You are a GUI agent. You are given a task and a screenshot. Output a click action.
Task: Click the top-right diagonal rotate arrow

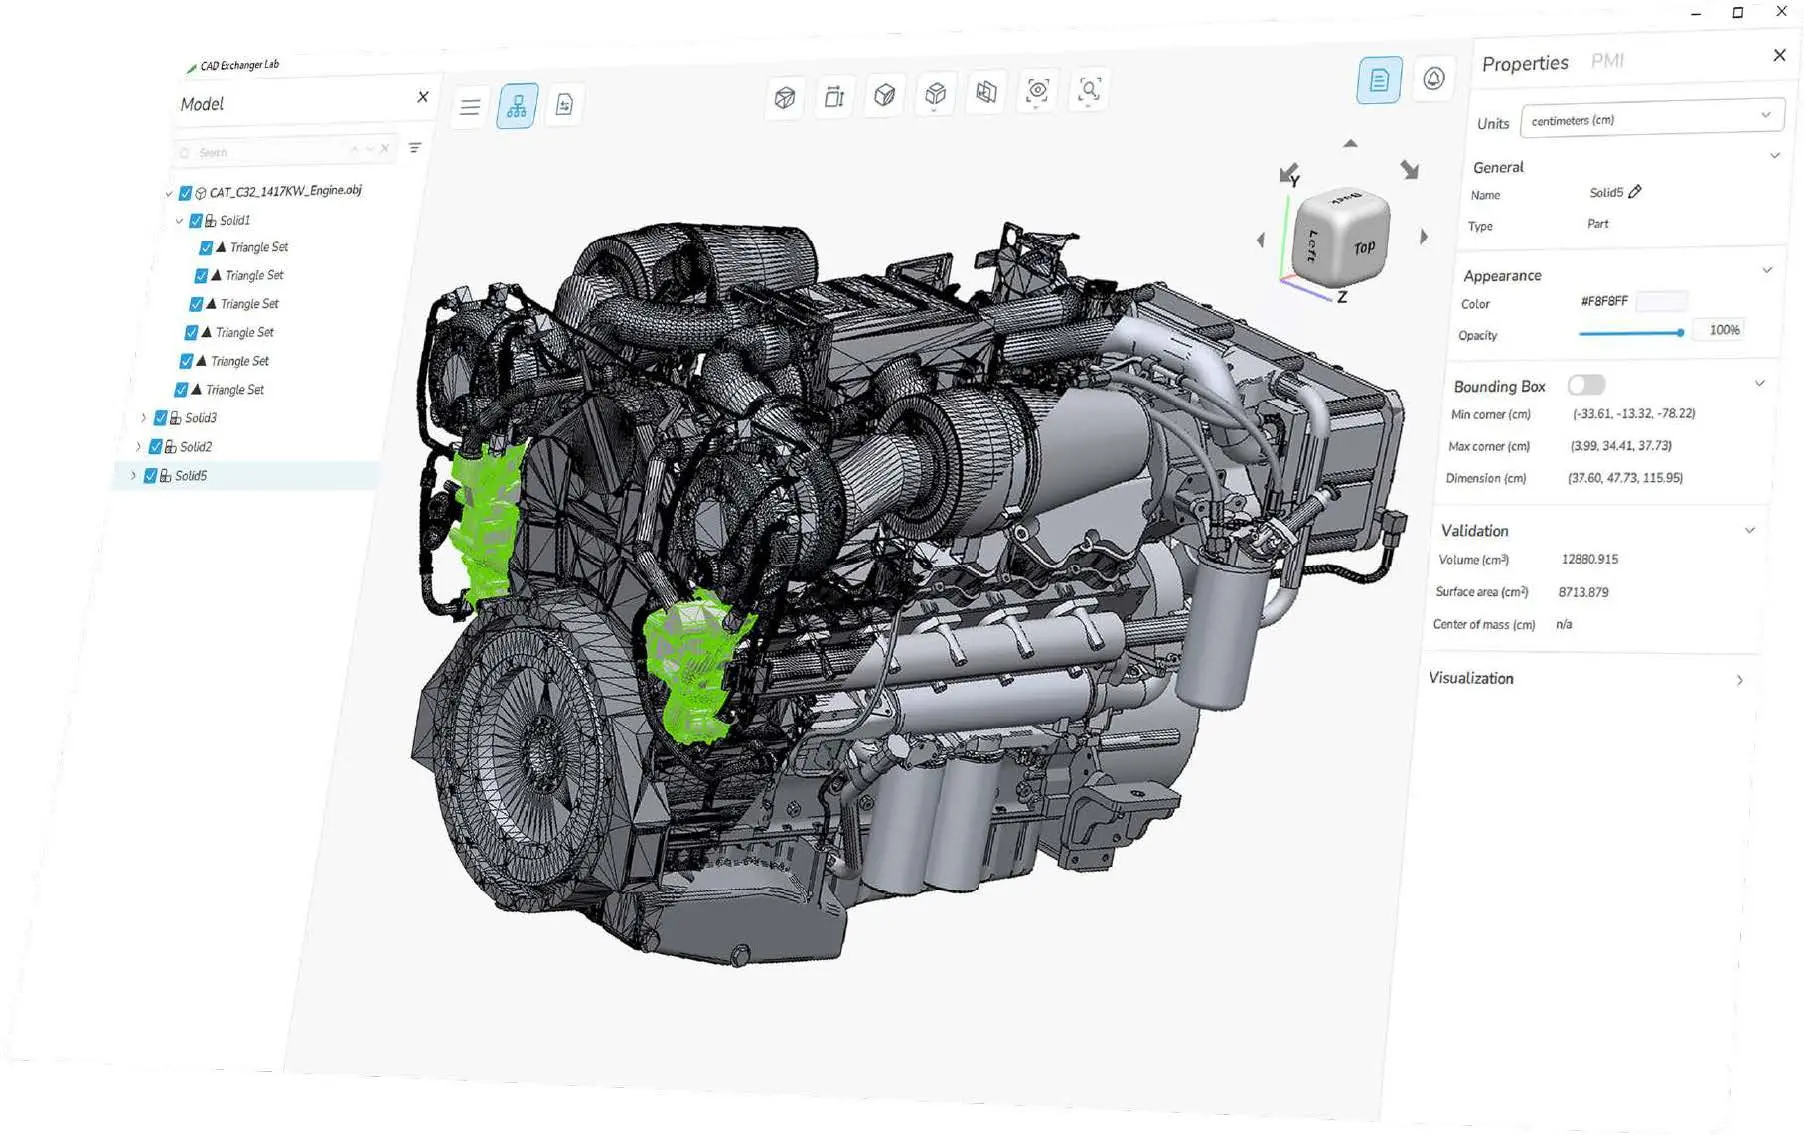1409,170
